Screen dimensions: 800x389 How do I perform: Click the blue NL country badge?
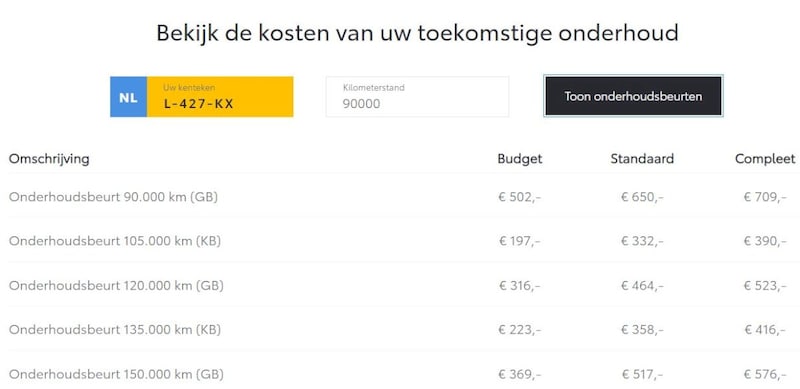click(129, 96)
